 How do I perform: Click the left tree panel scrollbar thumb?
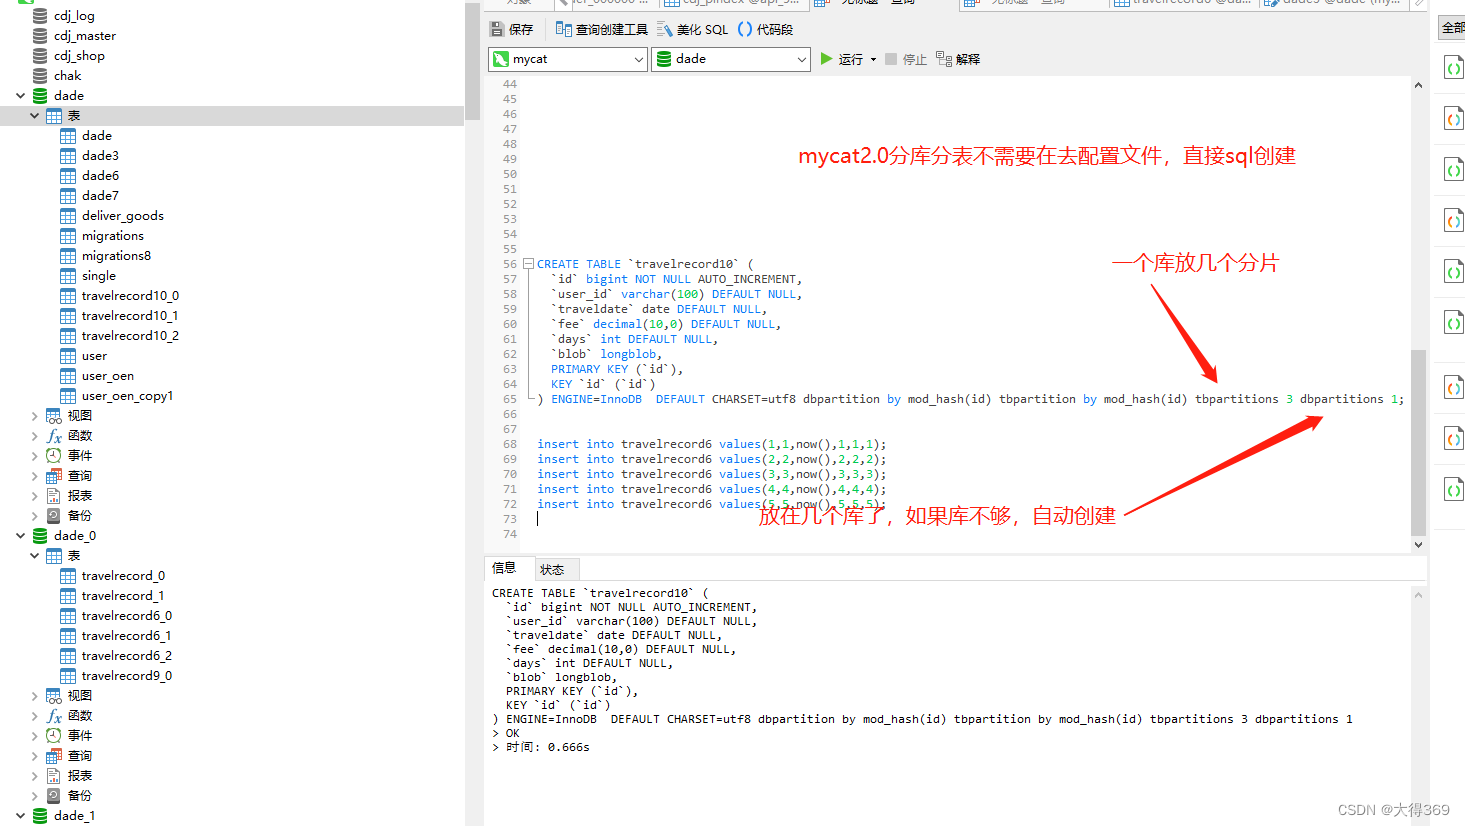(472, 62)
